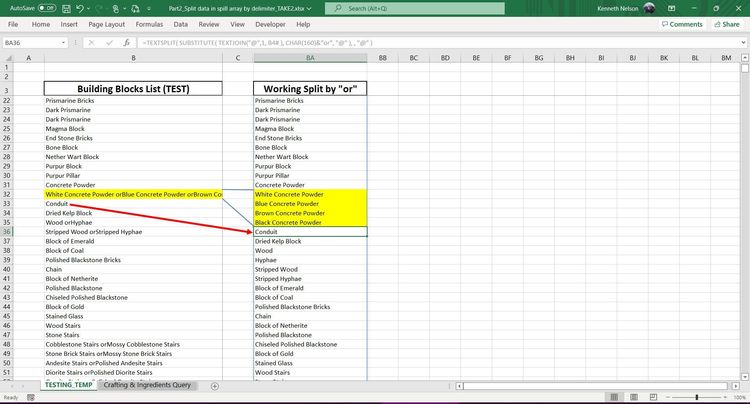Switch to Page Layout view icon
The height and width of the screenshot is (404, 750).
634,397
